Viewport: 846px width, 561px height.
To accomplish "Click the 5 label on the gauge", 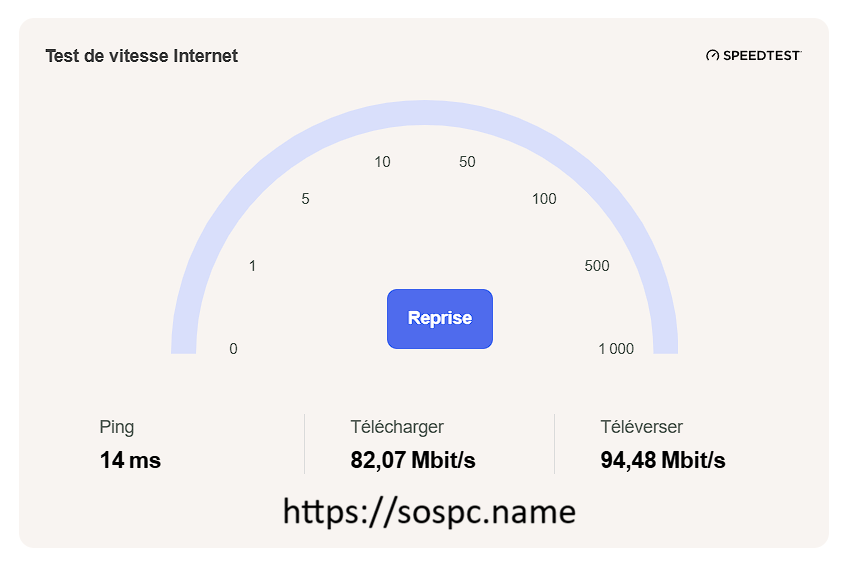I will coord(305,199).
